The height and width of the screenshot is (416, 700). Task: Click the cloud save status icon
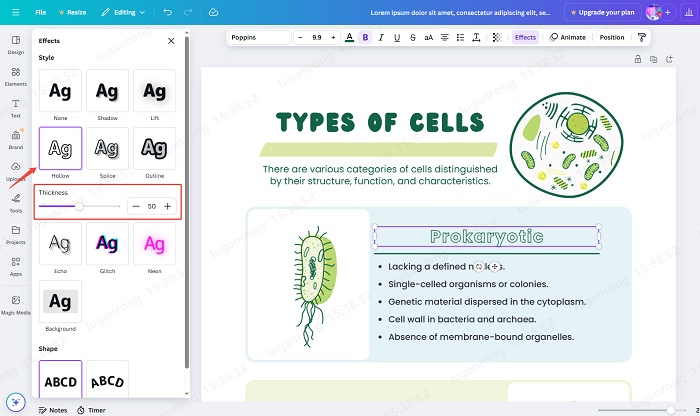point(213,12)
